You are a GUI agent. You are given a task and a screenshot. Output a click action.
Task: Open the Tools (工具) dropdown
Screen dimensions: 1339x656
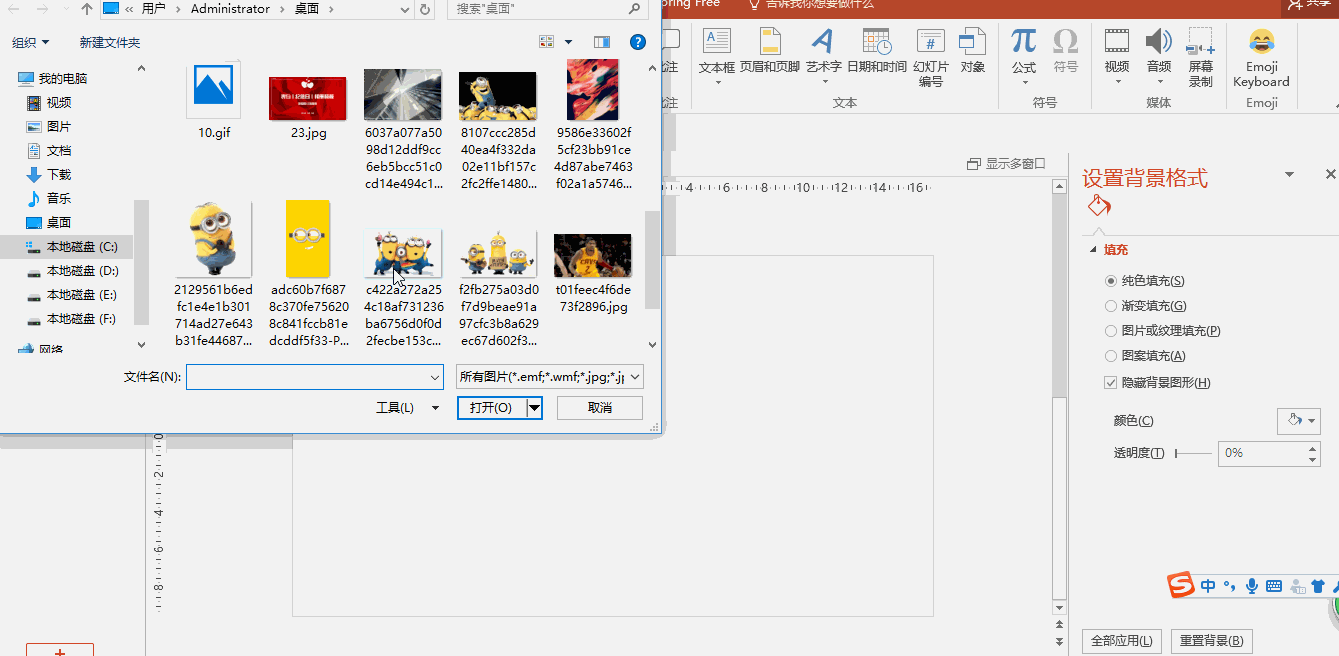click(x=407, y=408)
